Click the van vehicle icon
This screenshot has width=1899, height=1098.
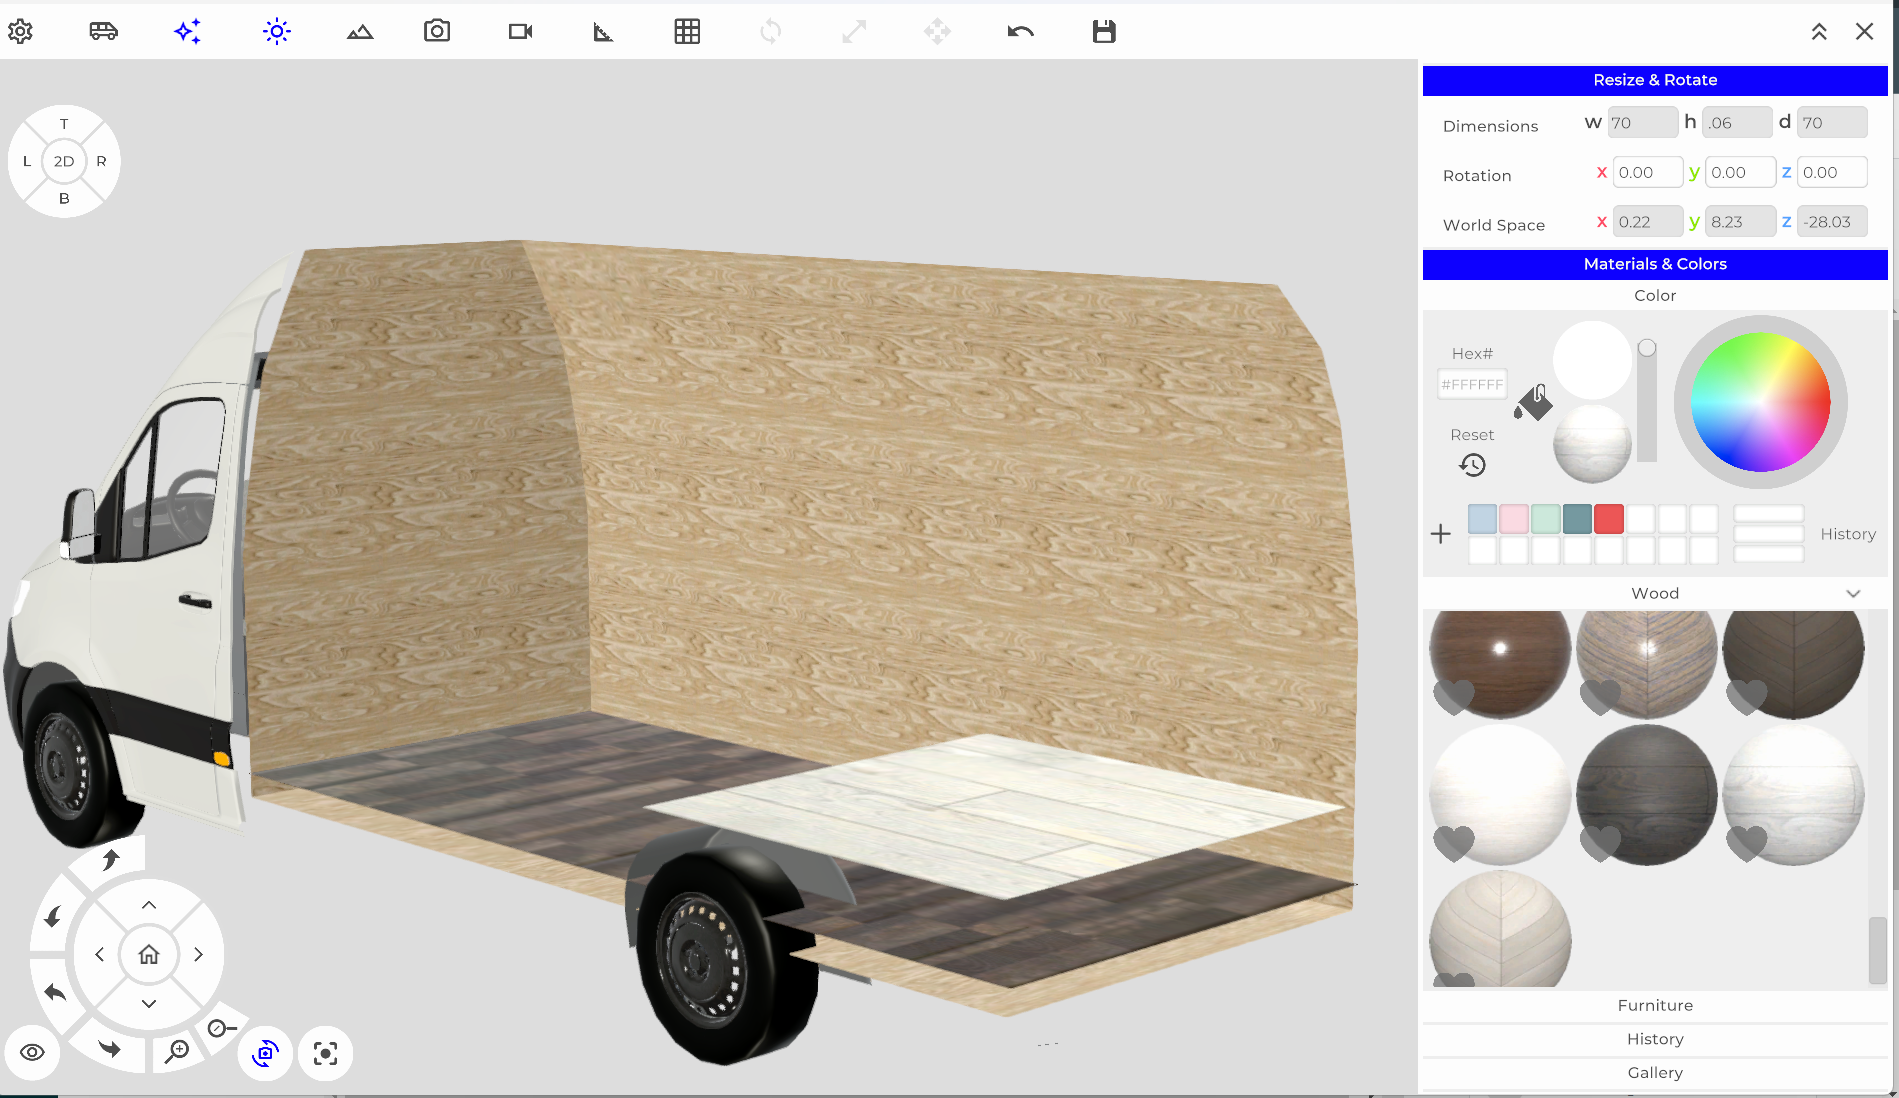pos(103,31)
